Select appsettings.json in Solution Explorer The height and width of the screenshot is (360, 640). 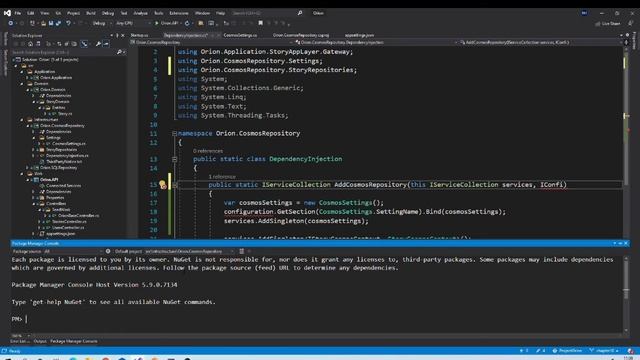point(60,233)
